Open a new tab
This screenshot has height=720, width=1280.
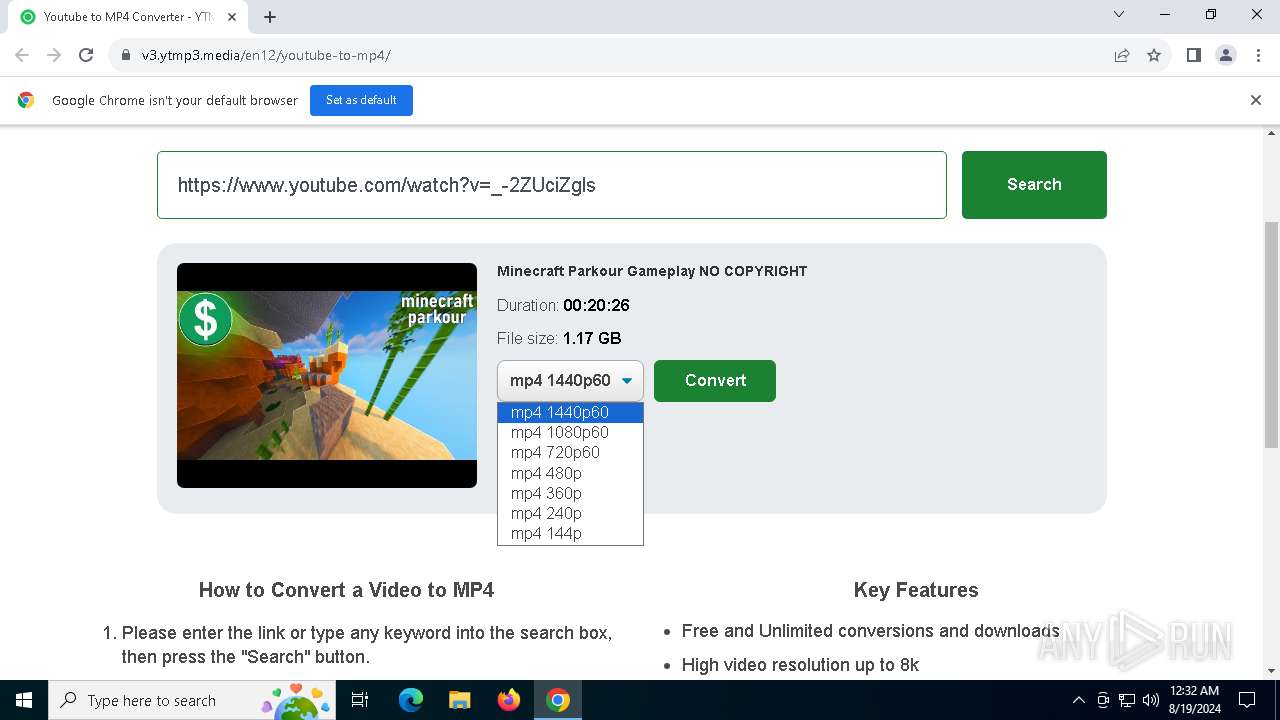point(270,17)
